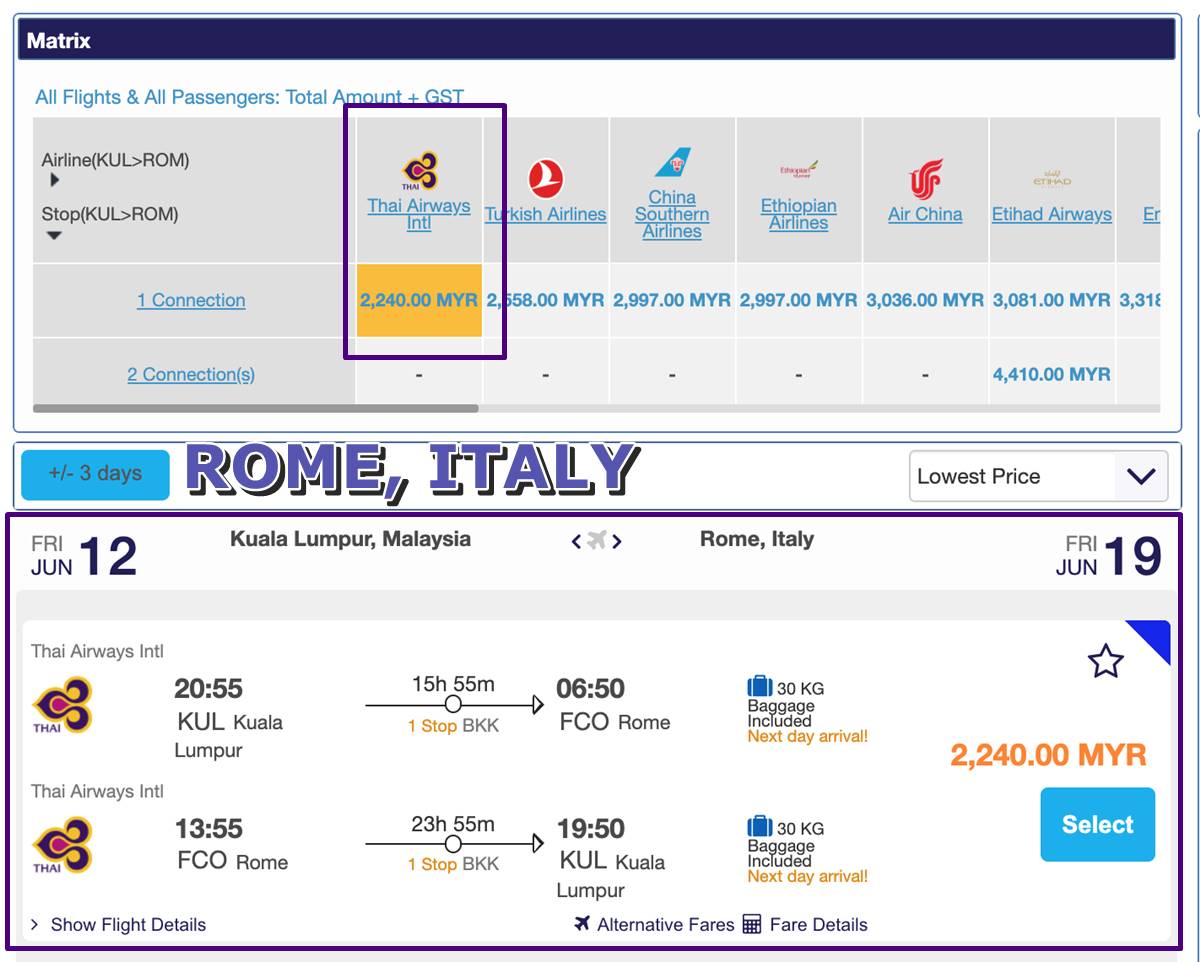The image size is (1200, 962).
Task: Click the China Southern Airlines logo
Action: (x=672, y=163)
